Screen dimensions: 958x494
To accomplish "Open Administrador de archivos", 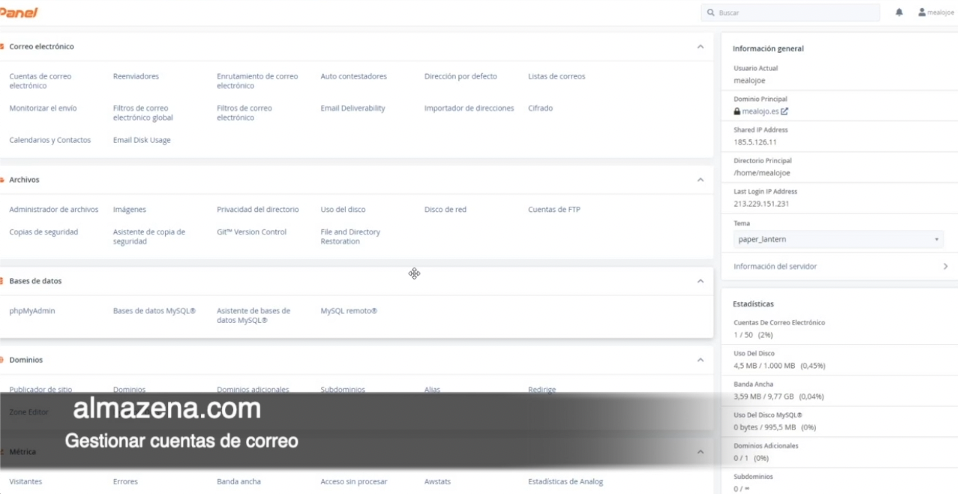I will (54, 210).
